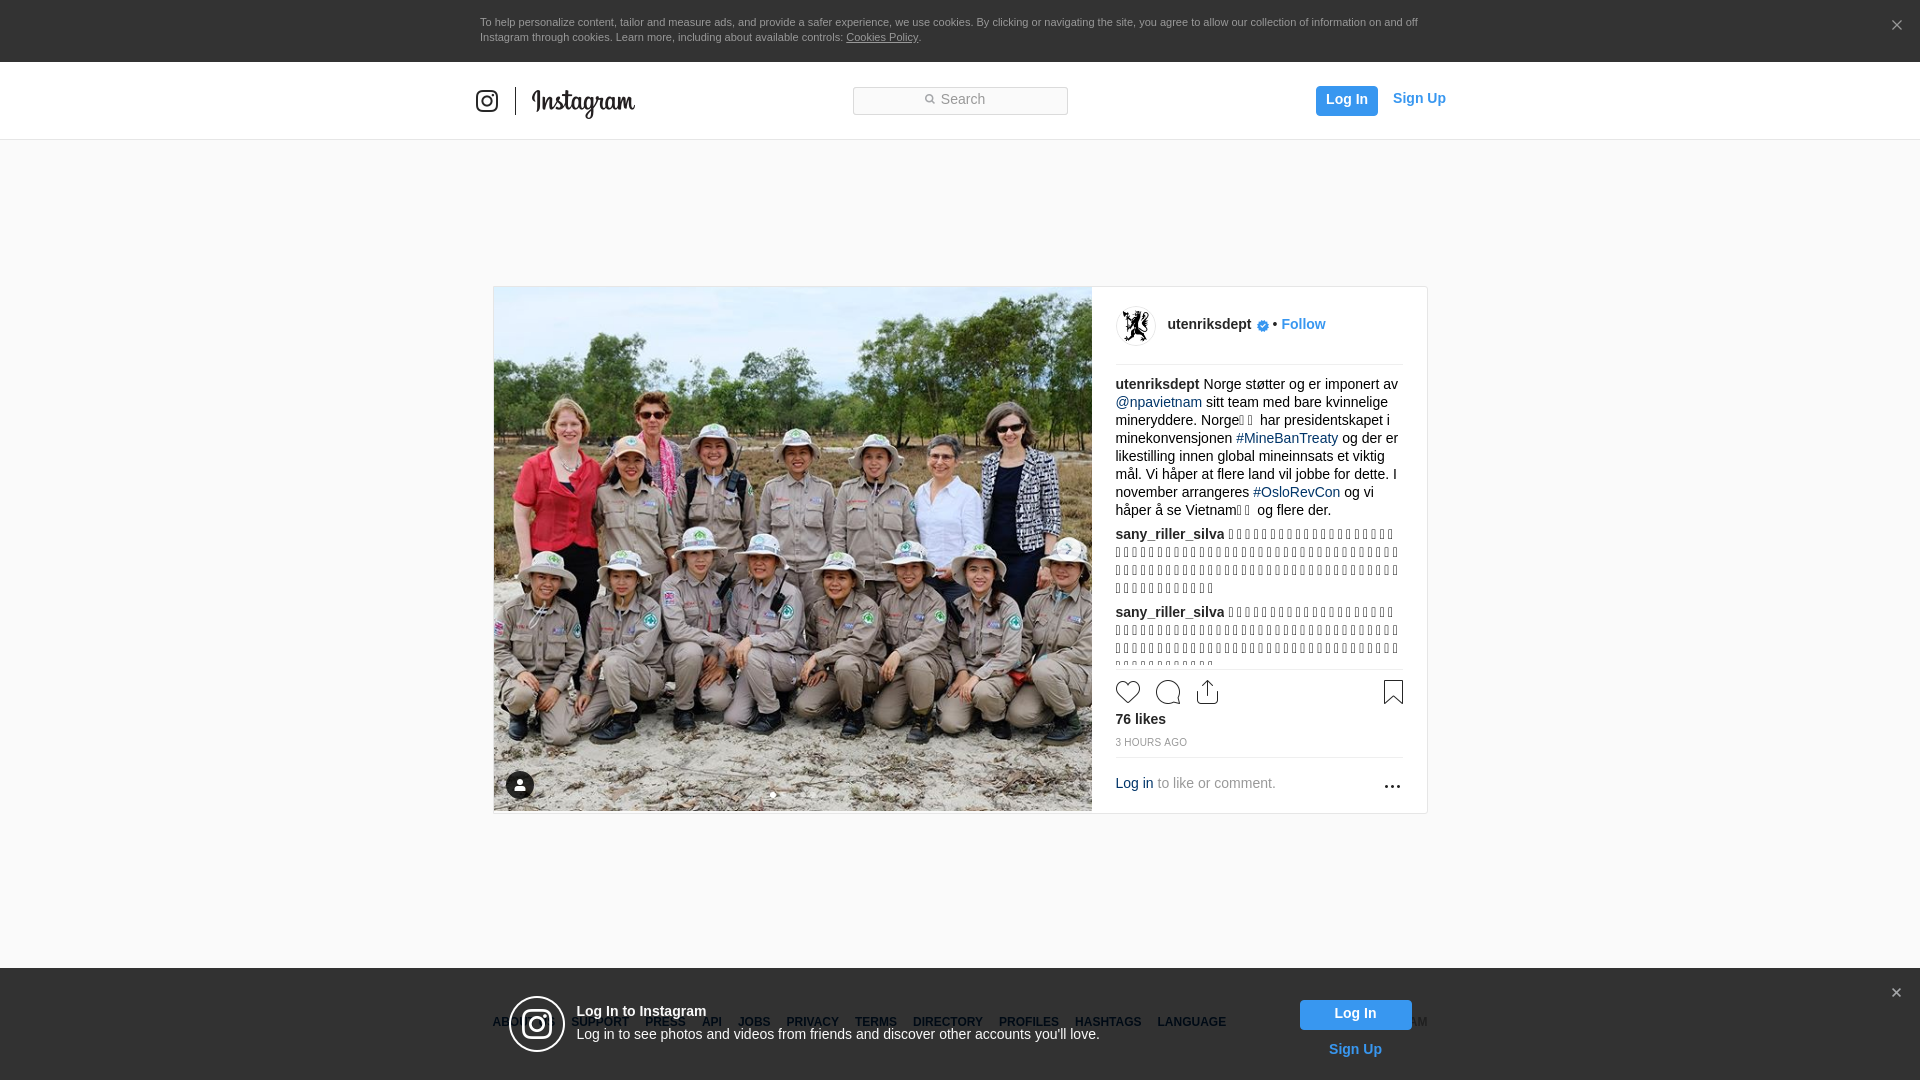1920x1080 pixels.
Task: Open the Hashtags footer link
Action: [x=1108, y=1022]
